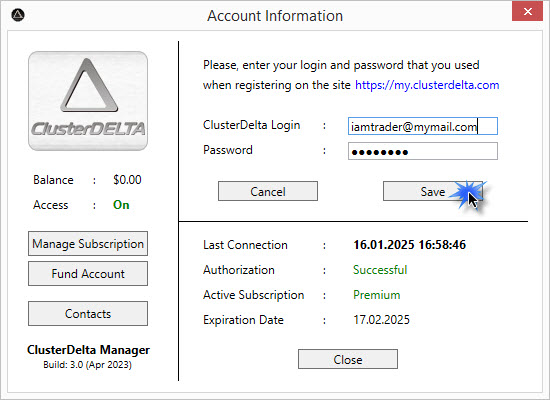Click the ClusterDelta Manager build text
This screenshot has width=550, height=400.
pyautogui.click(x=88, y=365)
